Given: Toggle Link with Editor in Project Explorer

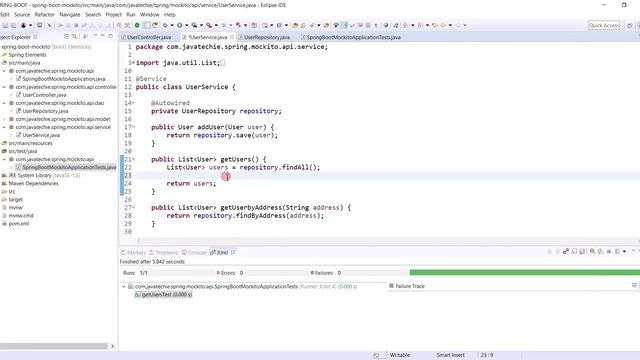Looking at the screenshot, I should [74, 37].
